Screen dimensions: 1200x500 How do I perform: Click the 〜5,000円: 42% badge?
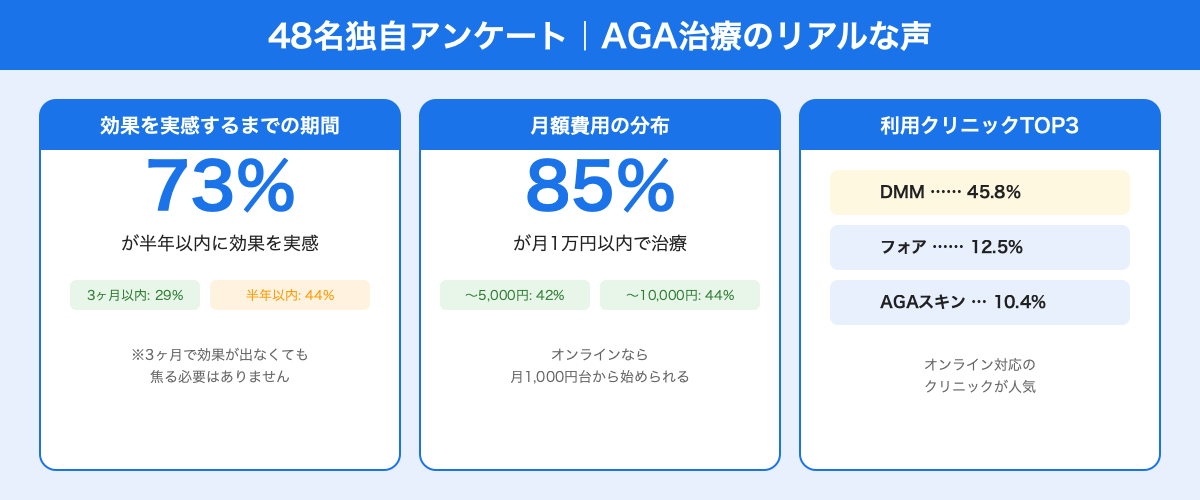[515, 295]
